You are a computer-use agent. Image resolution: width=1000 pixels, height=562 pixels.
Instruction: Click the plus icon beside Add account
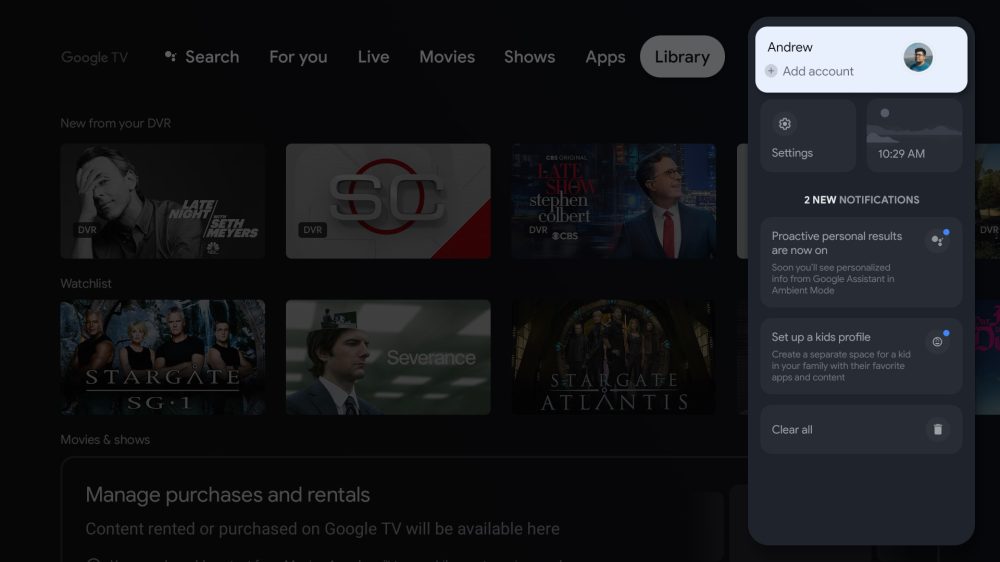pos(771,71)
